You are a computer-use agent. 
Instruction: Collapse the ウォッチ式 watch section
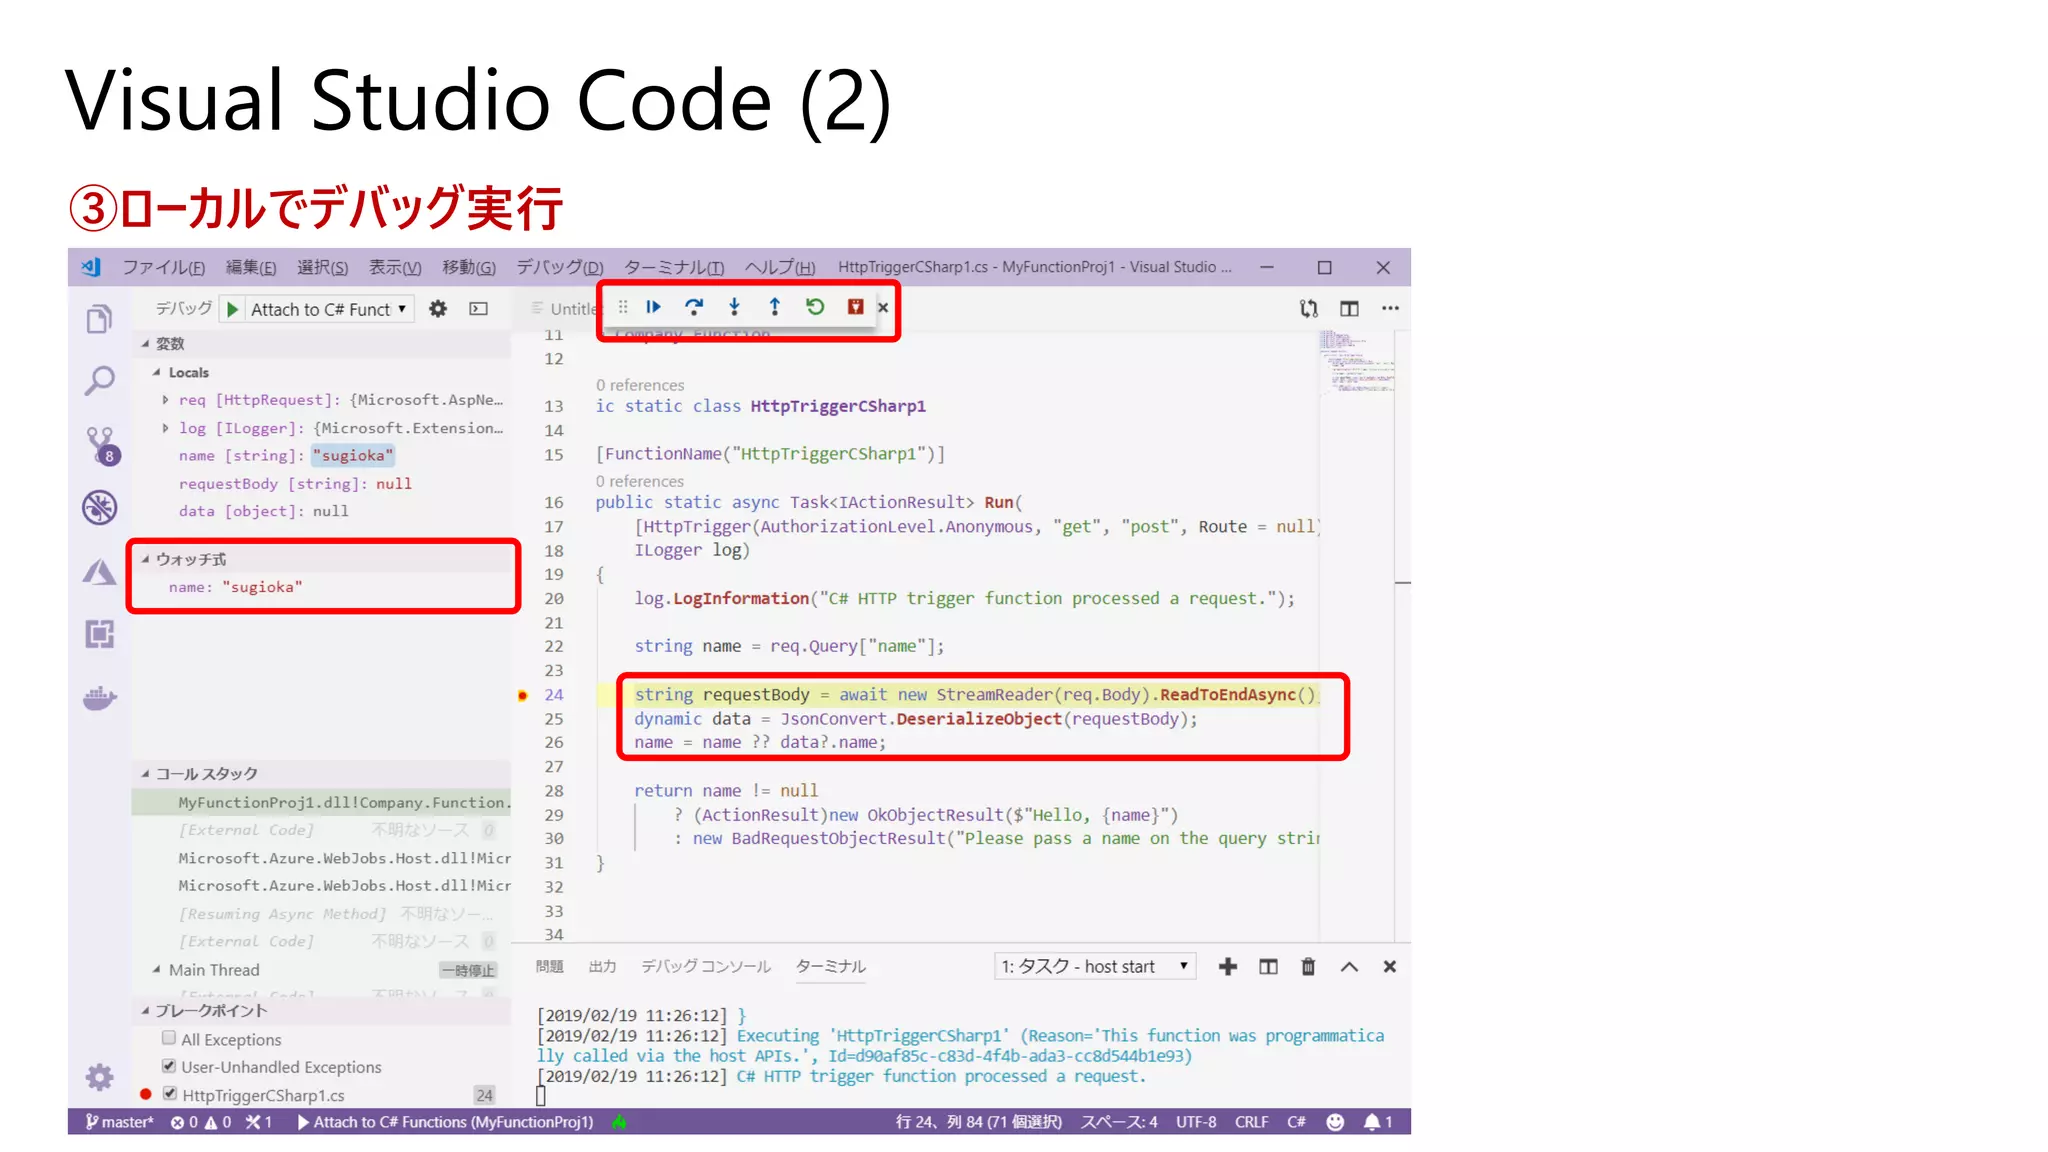145,560
